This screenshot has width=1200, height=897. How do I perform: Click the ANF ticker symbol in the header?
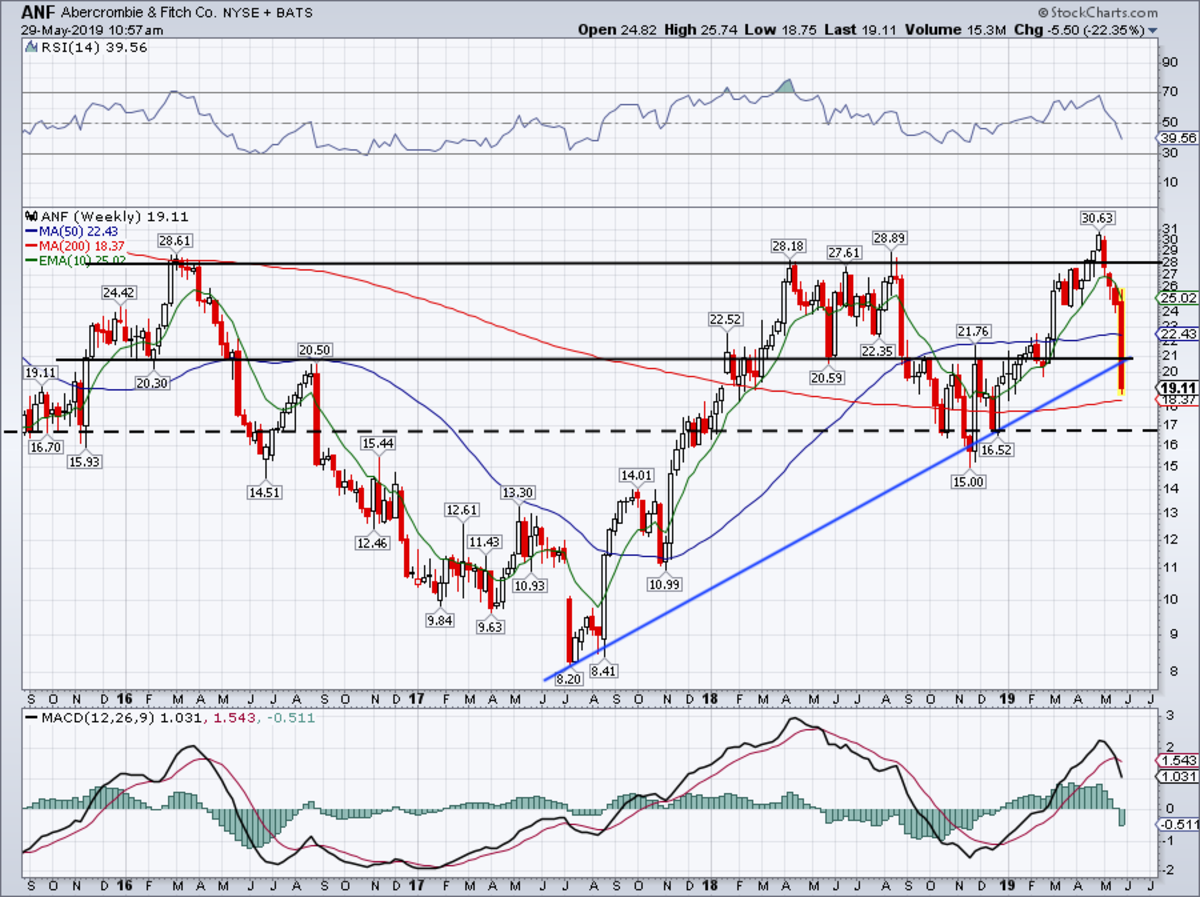[38, 12]
